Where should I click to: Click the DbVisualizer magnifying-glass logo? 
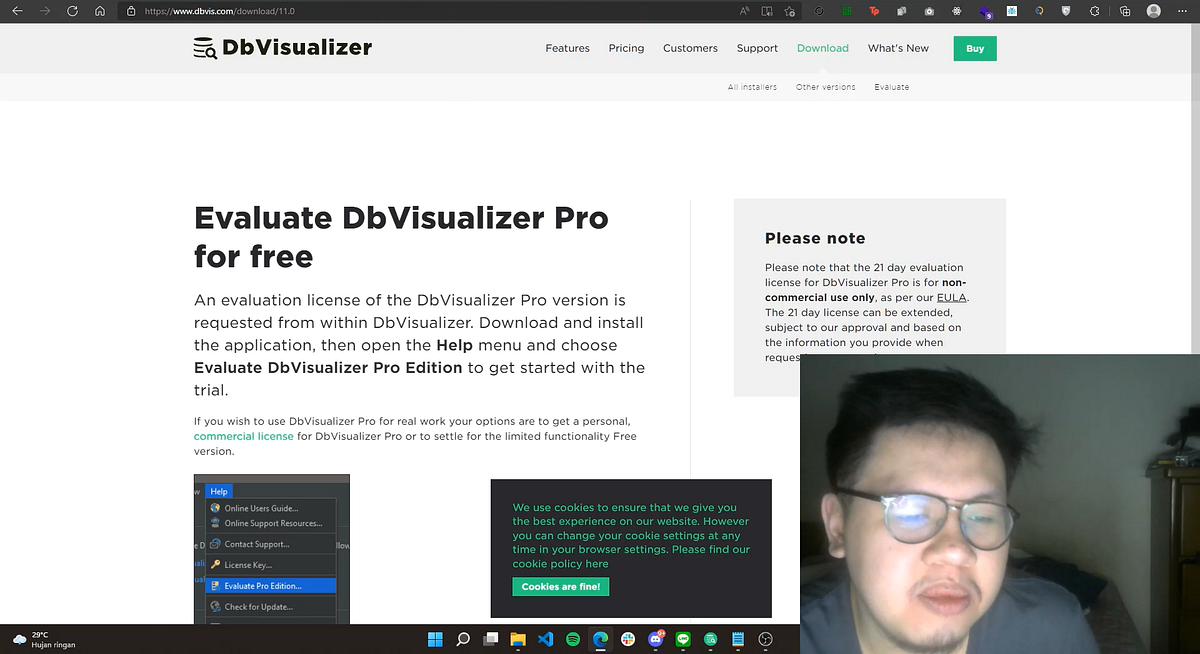[x=206, y=47]
